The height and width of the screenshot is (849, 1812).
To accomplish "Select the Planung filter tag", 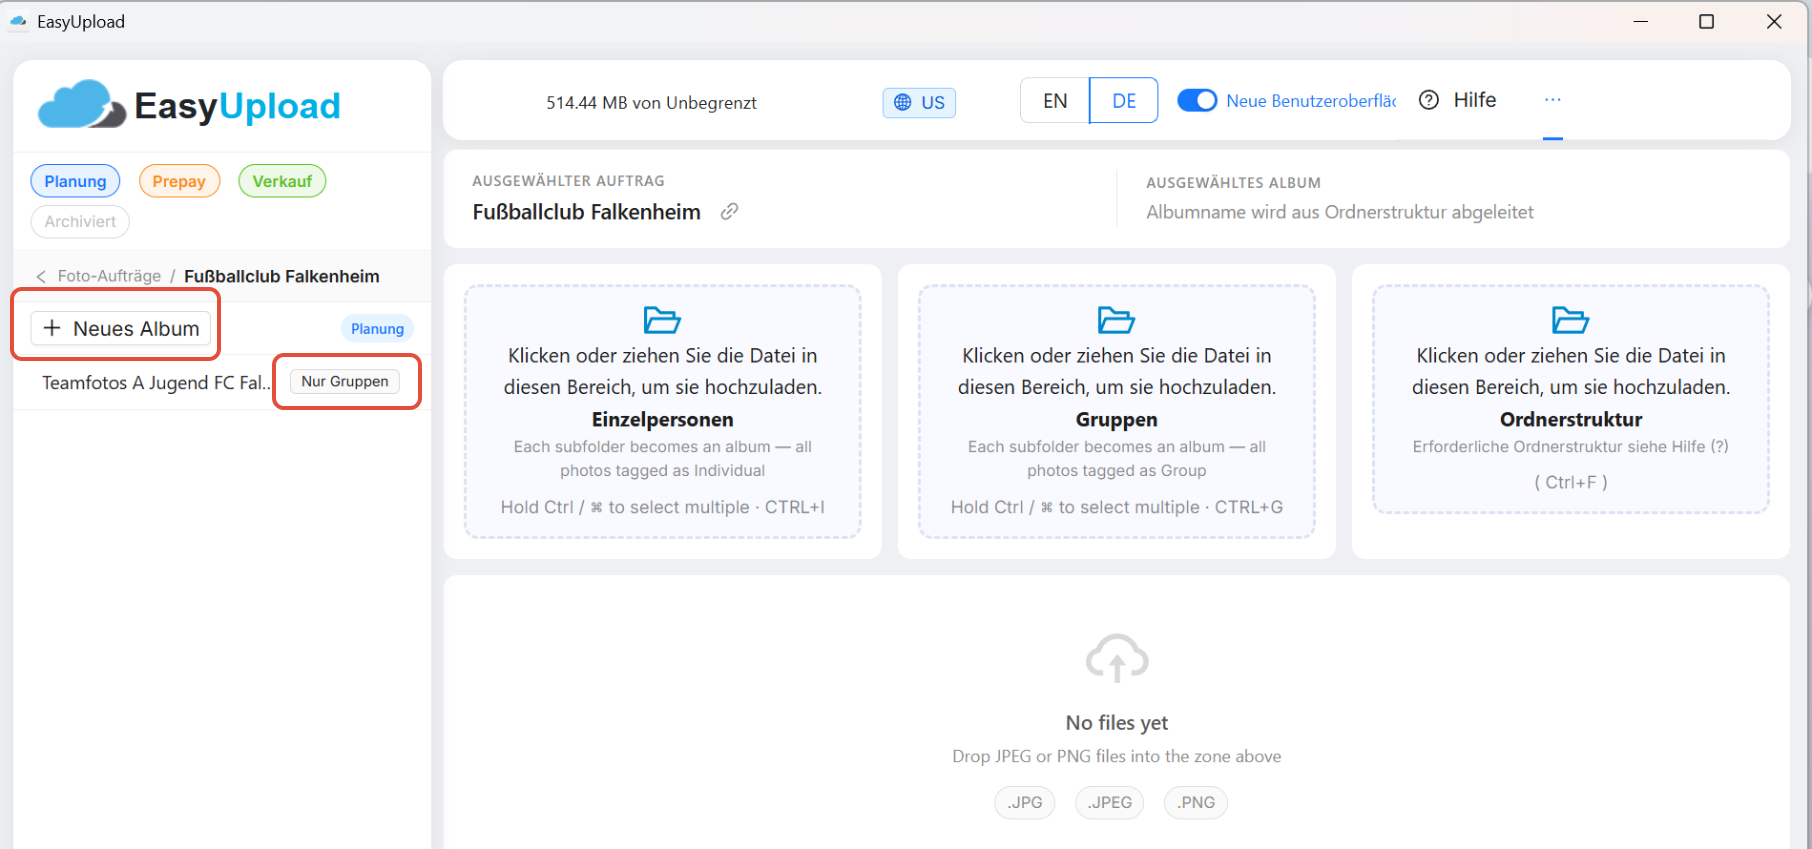I will pos(75,181).
